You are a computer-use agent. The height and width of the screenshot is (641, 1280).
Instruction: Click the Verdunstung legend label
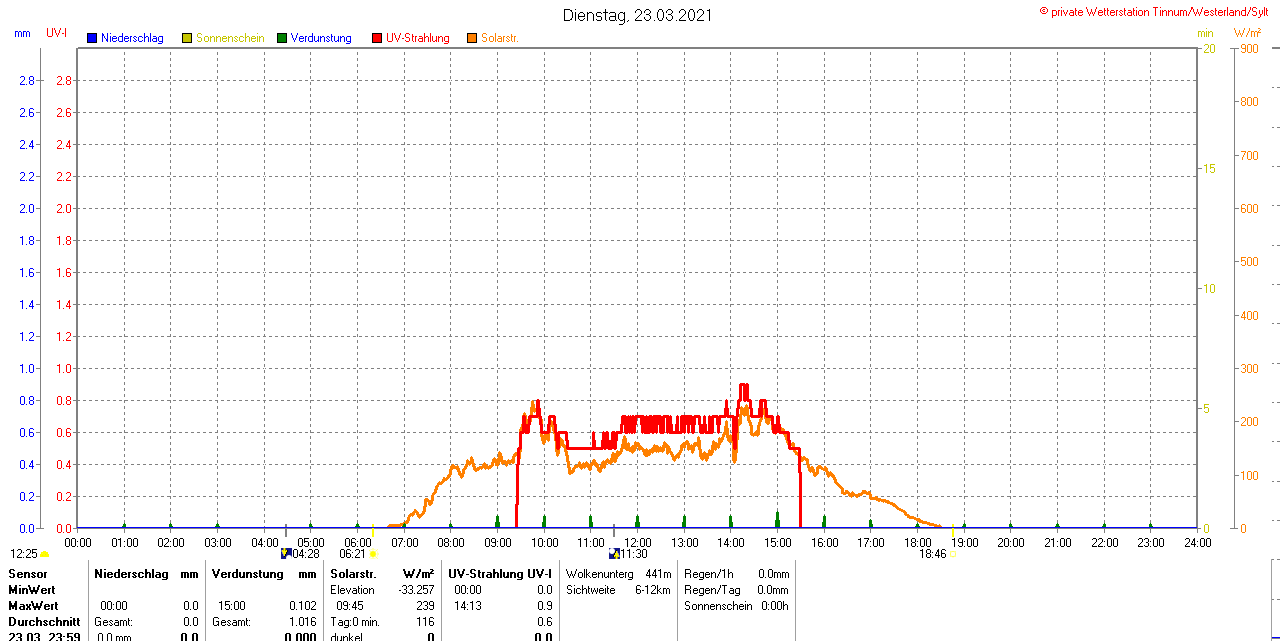[321, 38]
